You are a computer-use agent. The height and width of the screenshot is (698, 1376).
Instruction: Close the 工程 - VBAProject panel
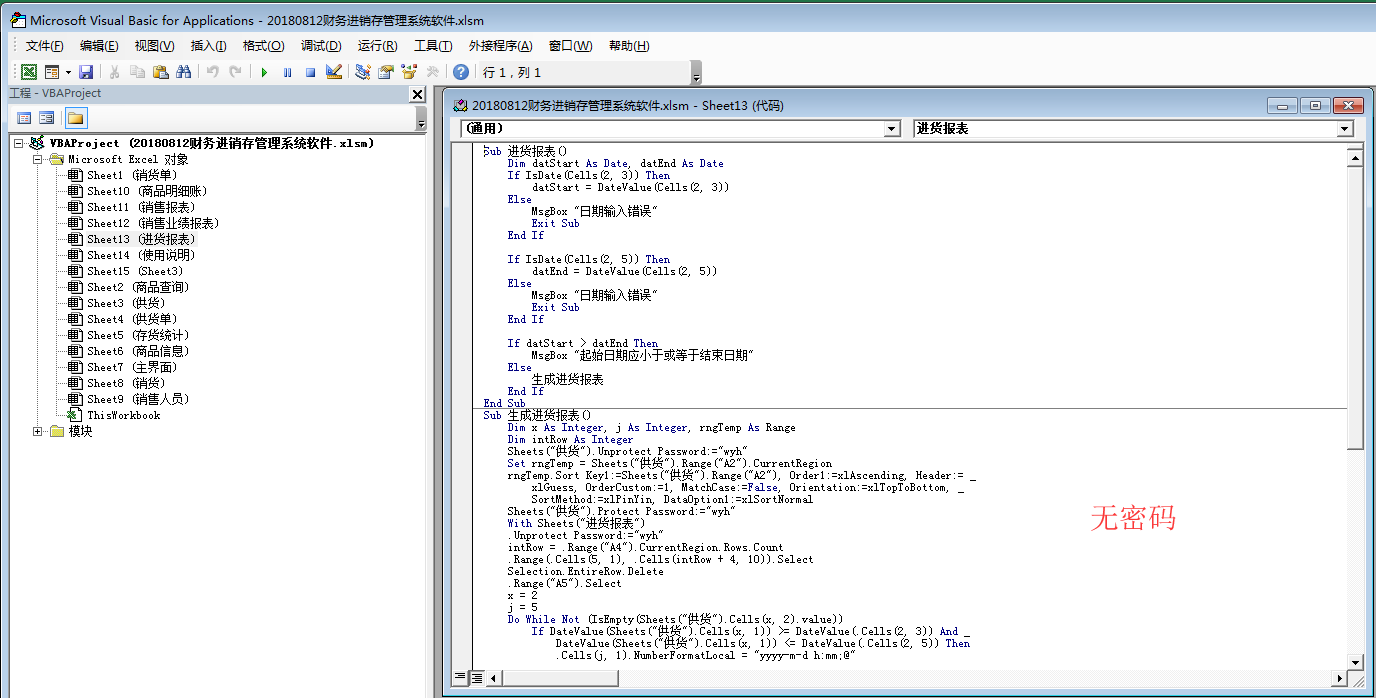[417, 94]
